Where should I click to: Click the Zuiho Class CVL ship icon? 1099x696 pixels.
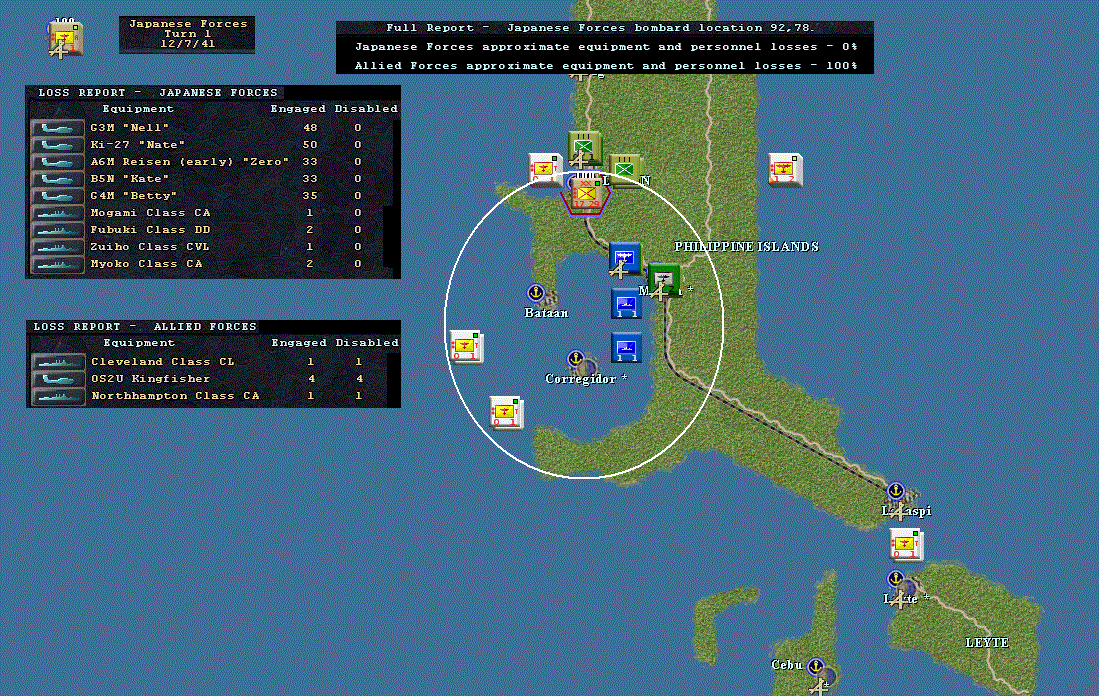click(57, 247)
